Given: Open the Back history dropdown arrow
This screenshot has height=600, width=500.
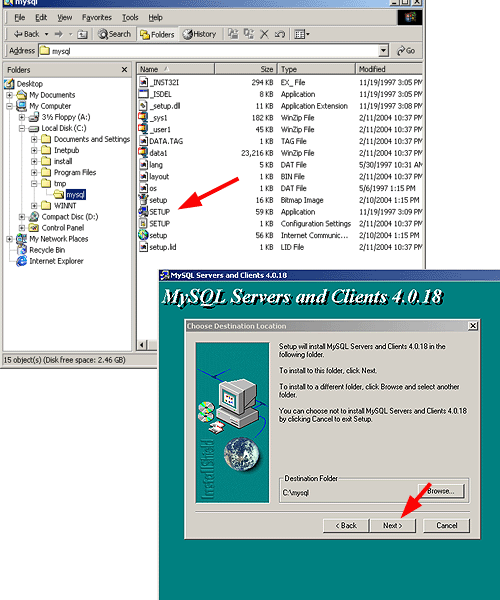Looking at the screenshot, I should 46,34.
